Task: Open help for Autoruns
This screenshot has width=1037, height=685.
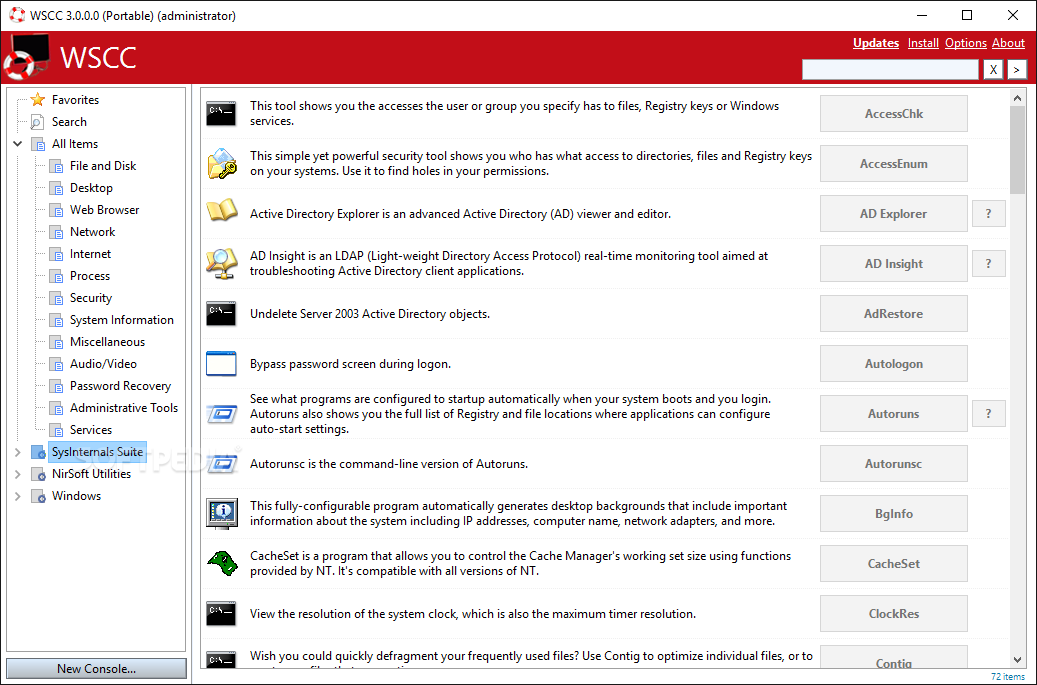Action: tap(989, 414)
